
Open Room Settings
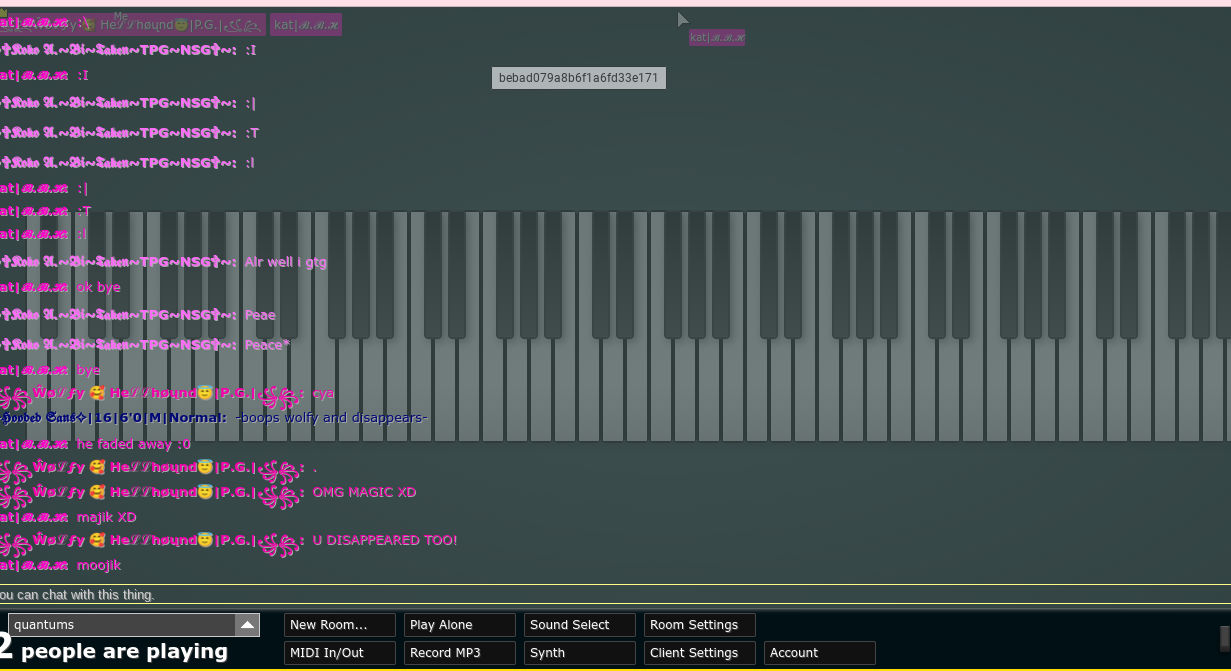tap(700, 625)
